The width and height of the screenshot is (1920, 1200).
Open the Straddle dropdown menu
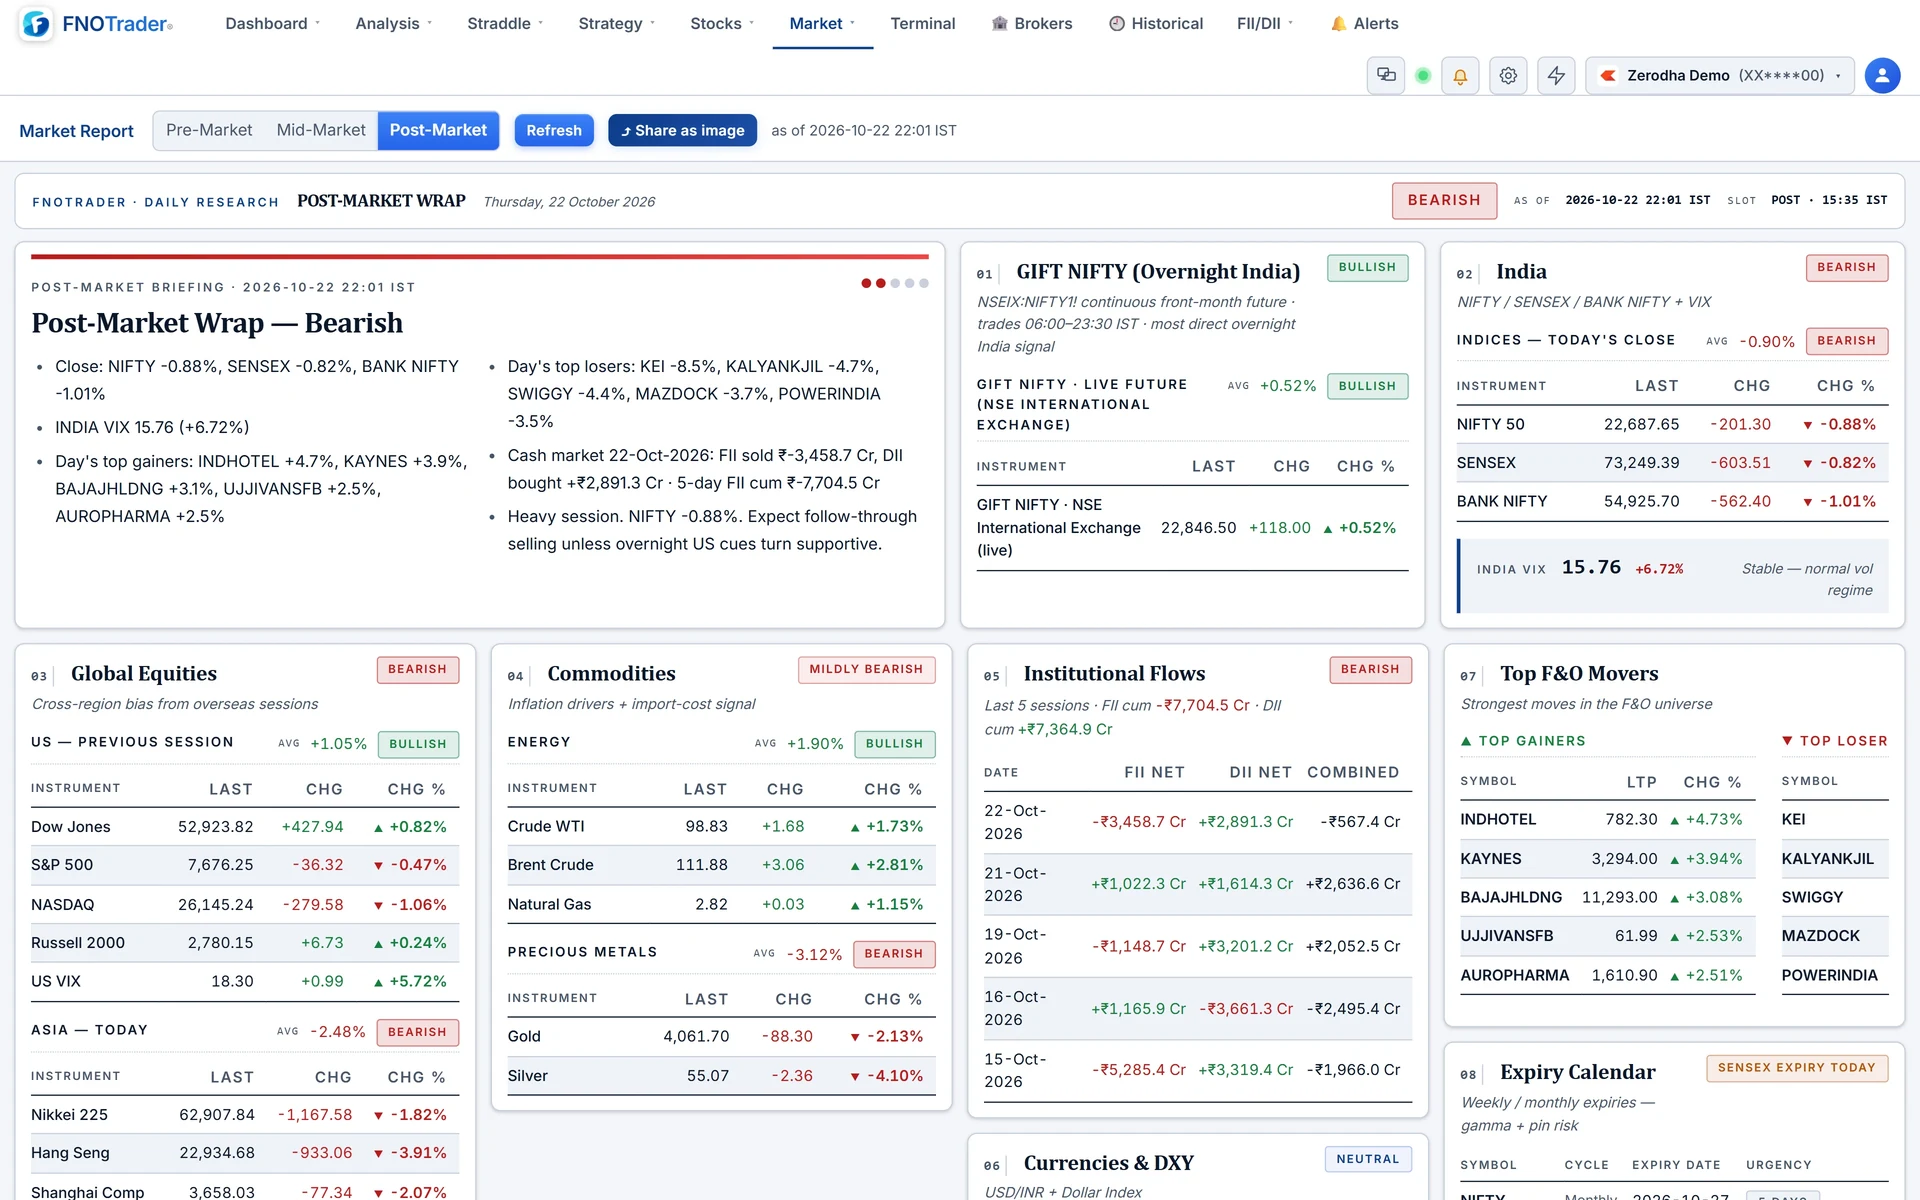click(x=505, y=23)
